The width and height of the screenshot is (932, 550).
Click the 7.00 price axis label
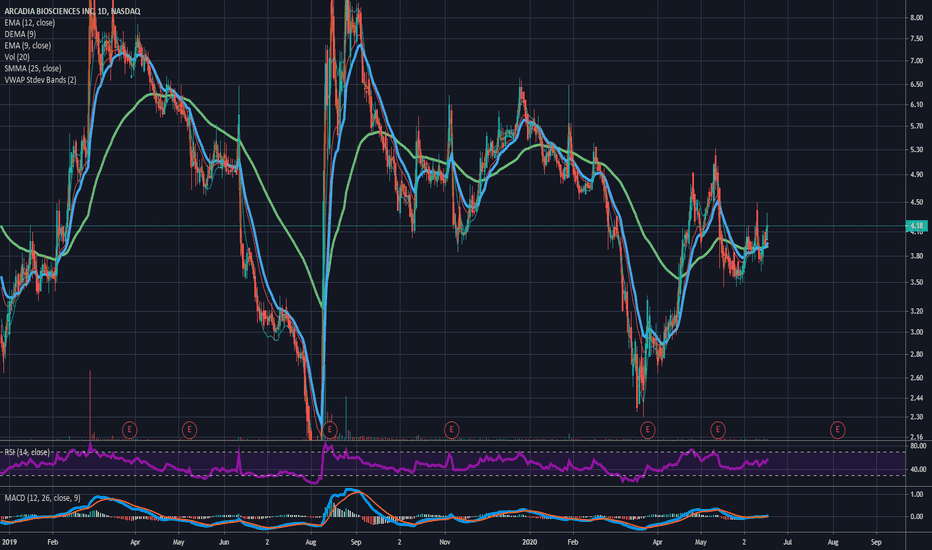click(x=916, y=61)
